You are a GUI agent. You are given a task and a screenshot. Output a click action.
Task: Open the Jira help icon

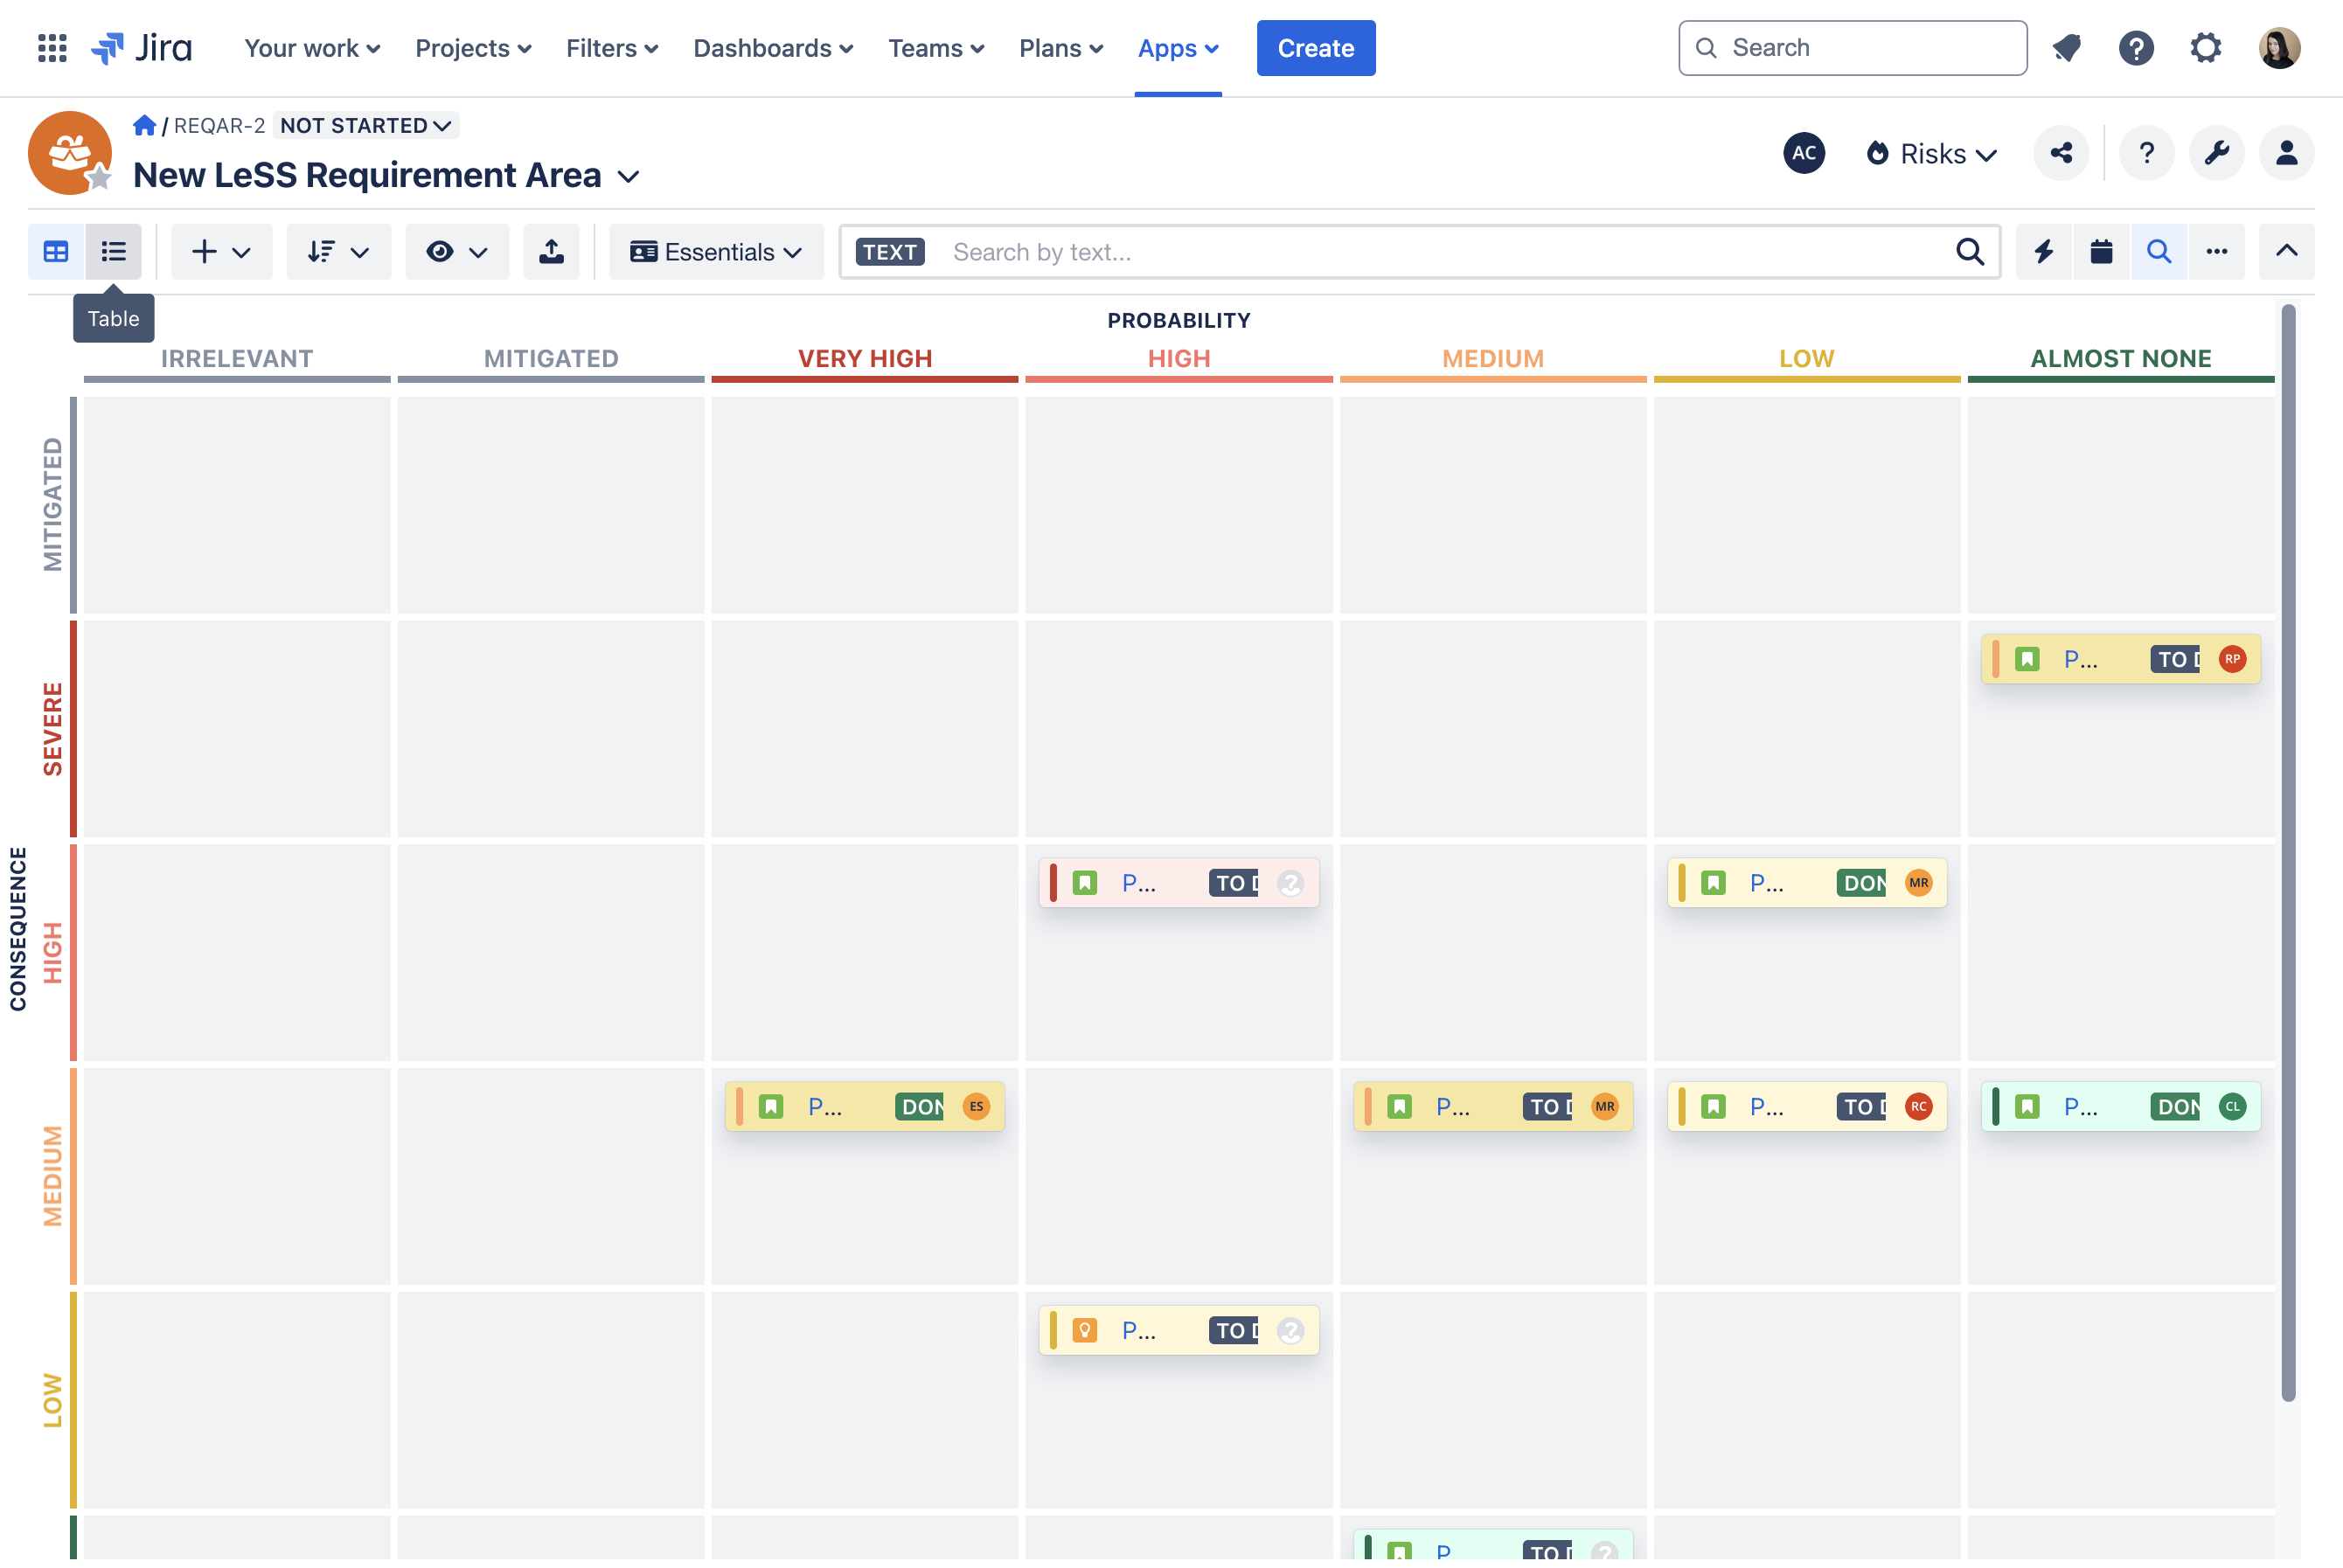(x=2136, y=48)
